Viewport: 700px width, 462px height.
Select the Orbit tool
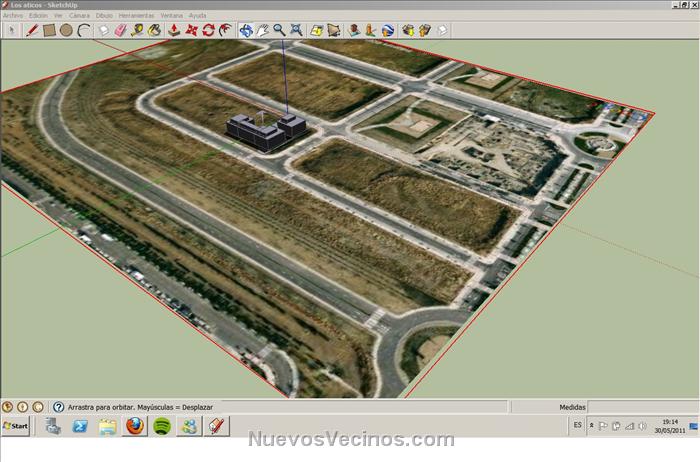pos(246,30)
